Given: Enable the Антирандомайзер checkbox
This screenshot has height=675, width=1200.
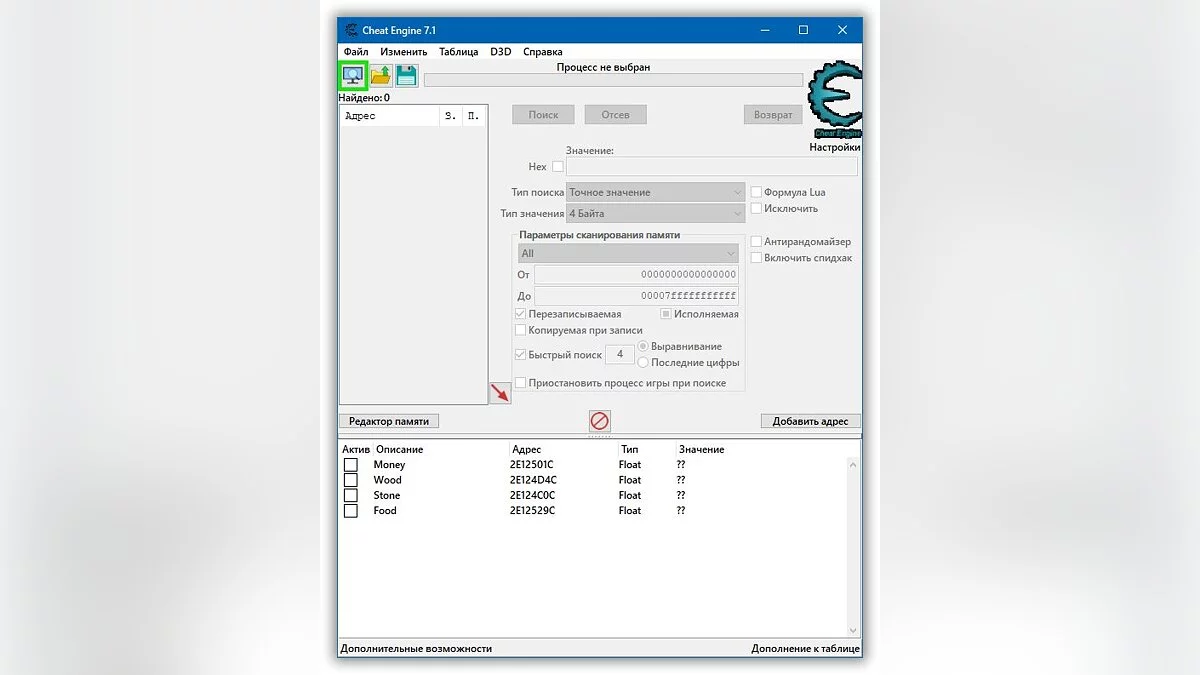Looking at the screenshot, I should 756,242.
